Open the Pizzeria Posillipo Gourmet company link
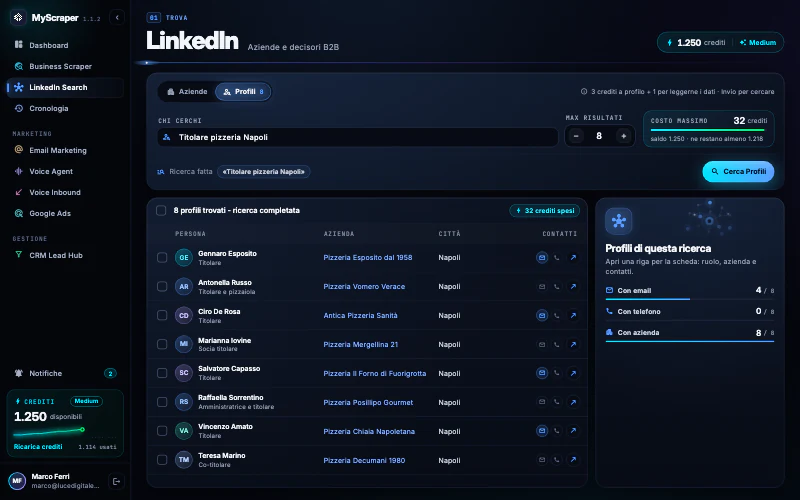800x500 pixels. [368, 403]
